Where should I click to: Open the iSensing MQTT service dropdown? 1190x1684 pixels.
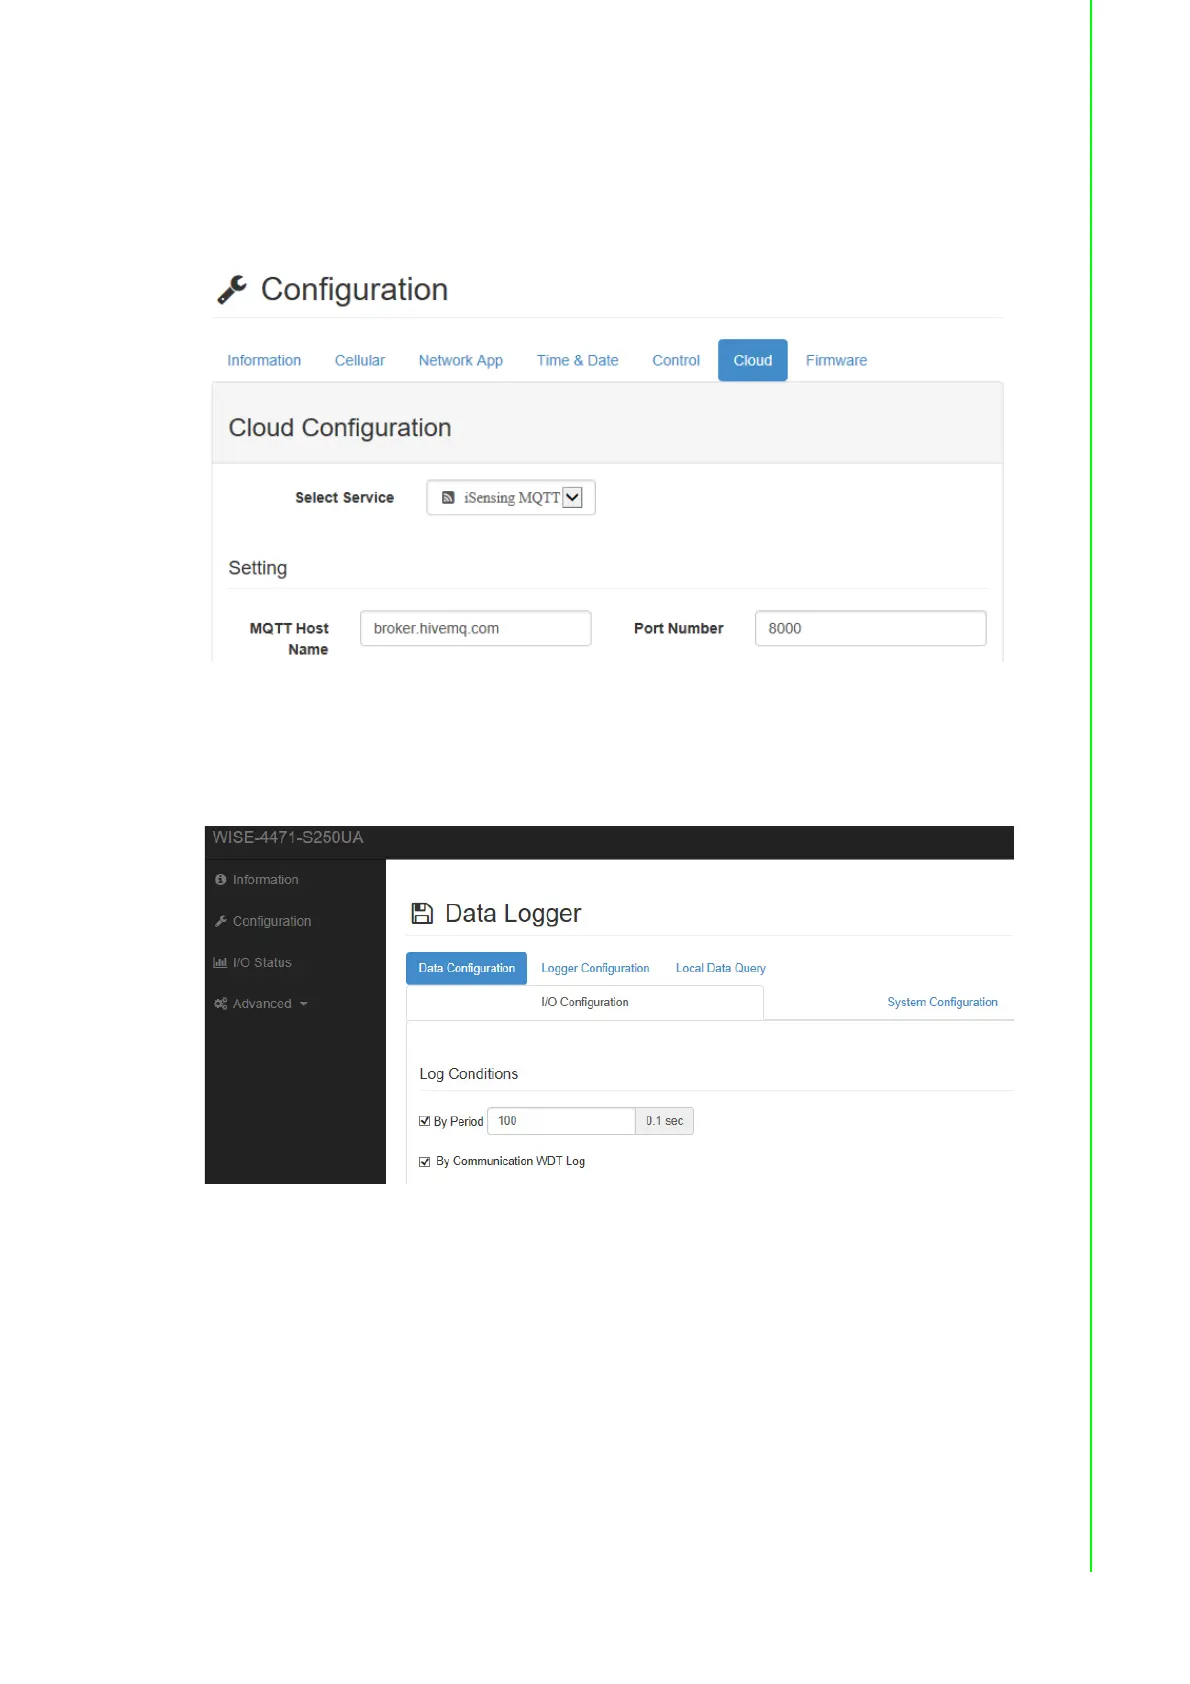tap(572, 498)
